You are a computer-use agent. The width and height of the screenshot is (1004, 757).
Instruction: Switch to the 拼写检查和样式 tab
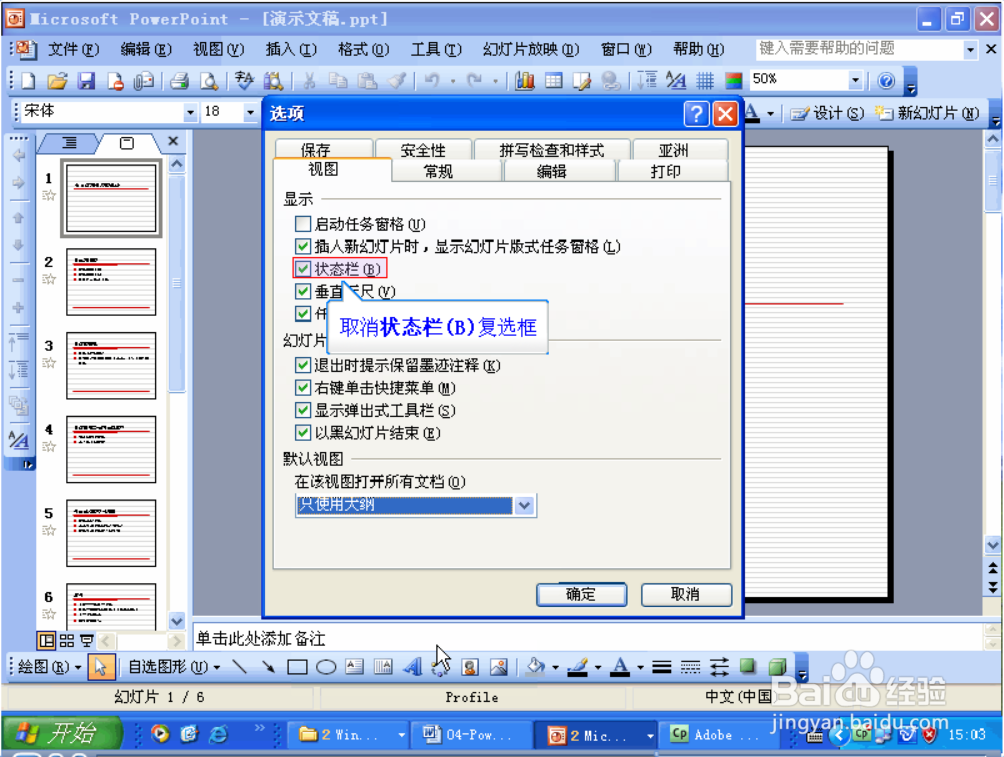pyautogui.click(x=551, y=150)
